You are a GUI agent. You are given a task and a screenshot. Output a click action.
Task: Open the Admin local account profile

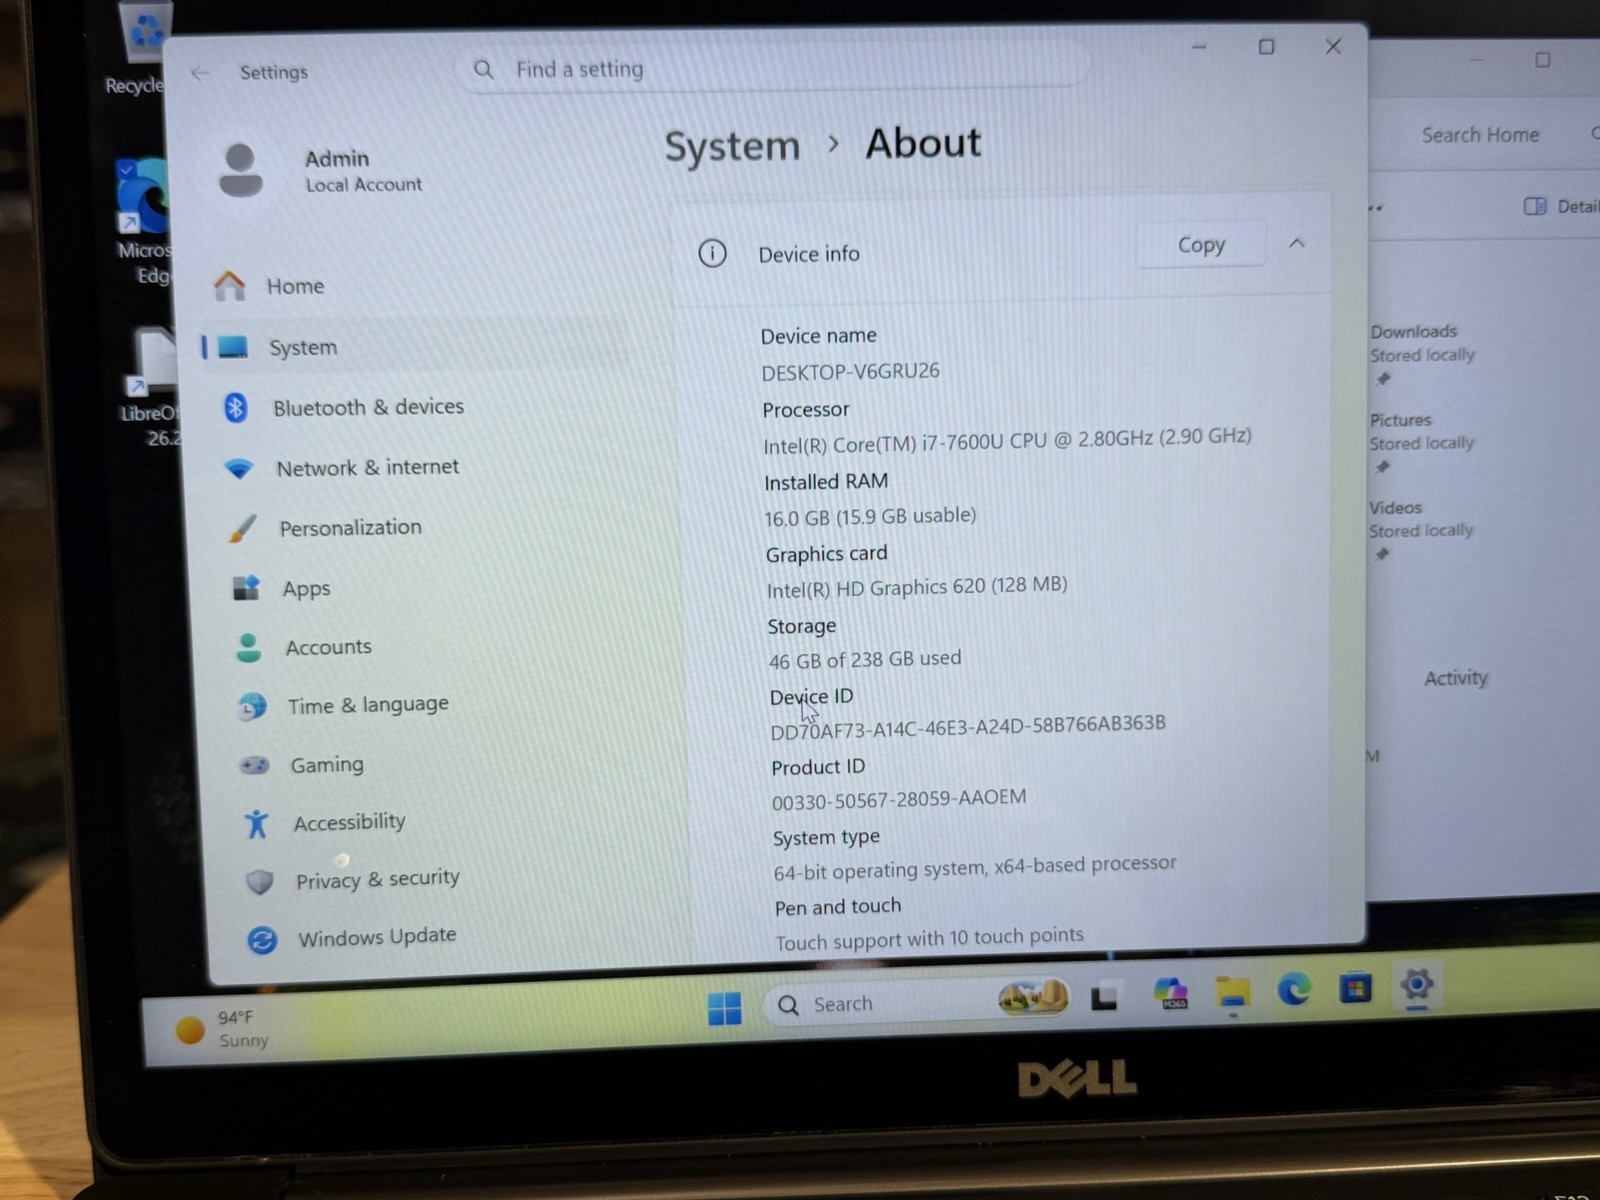pyautogui.click(x=322, y=170)
